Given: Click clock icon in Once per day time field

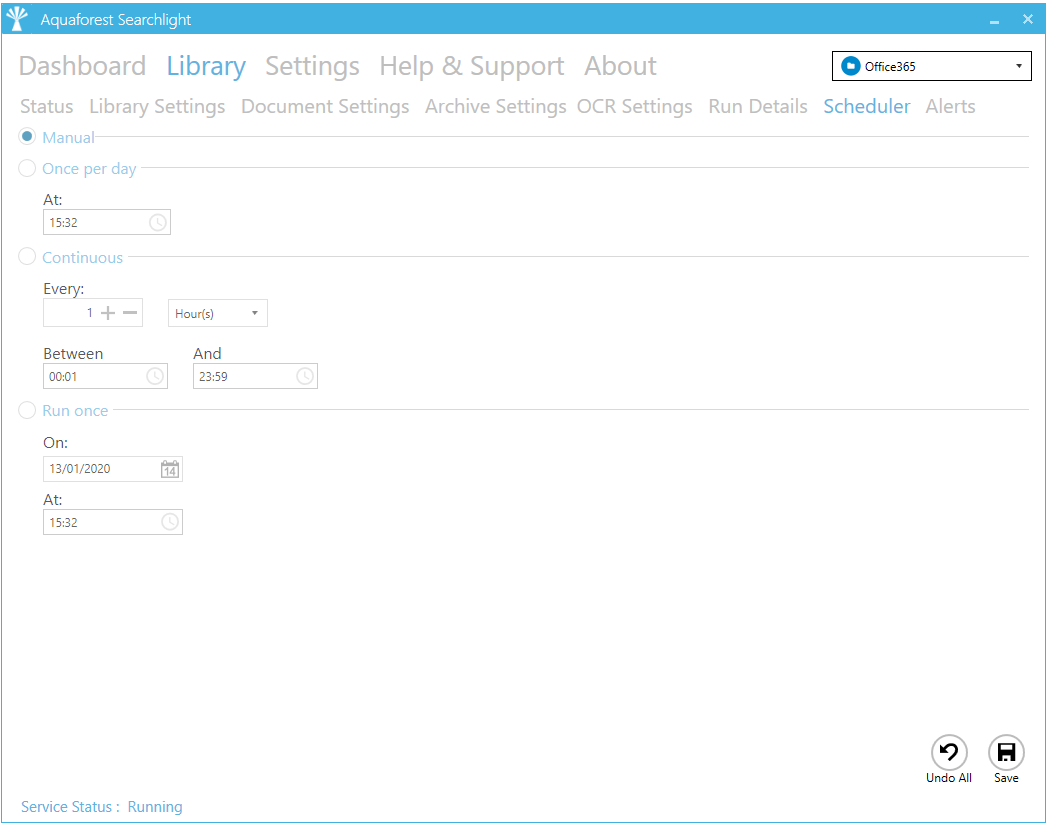Looking at the screenshot, I should pos(158,222).
